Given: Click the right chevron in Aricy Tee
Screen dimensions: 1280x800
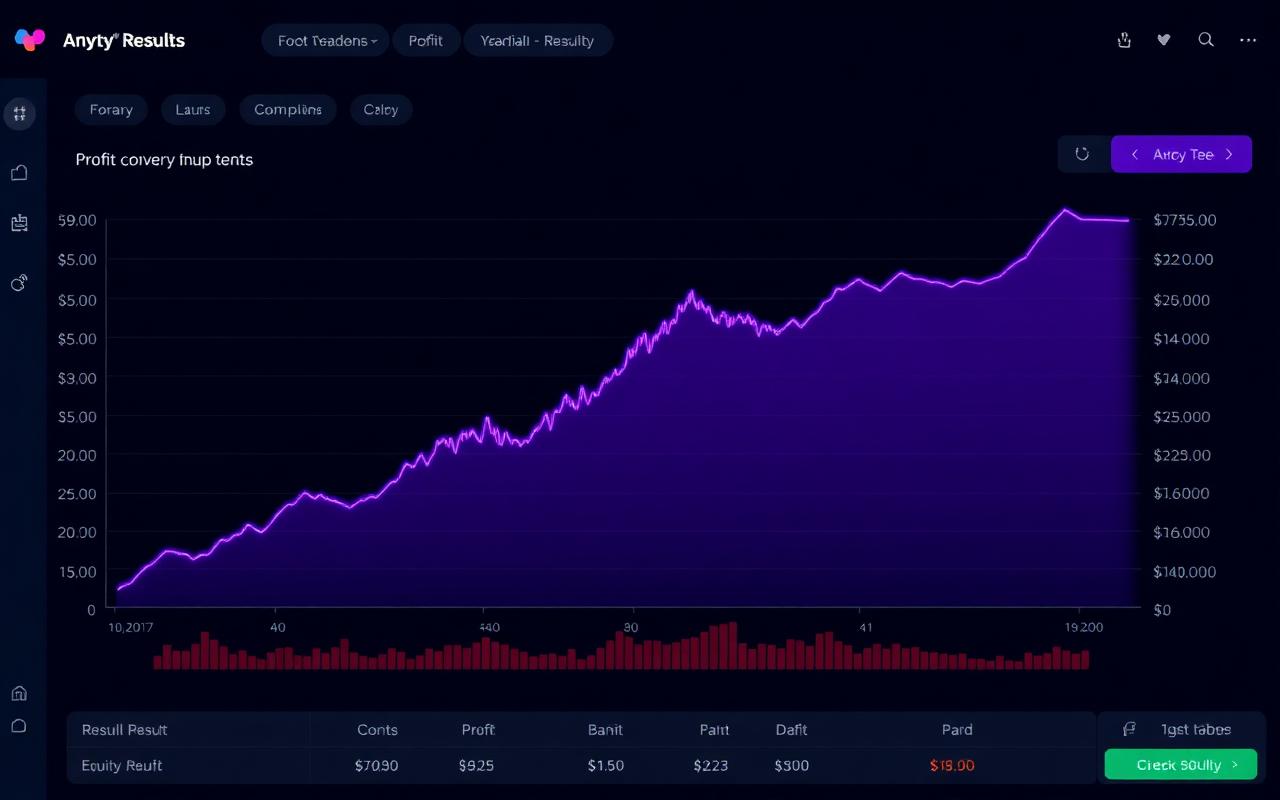Looking at the screenshot, I should [1229, 154].
